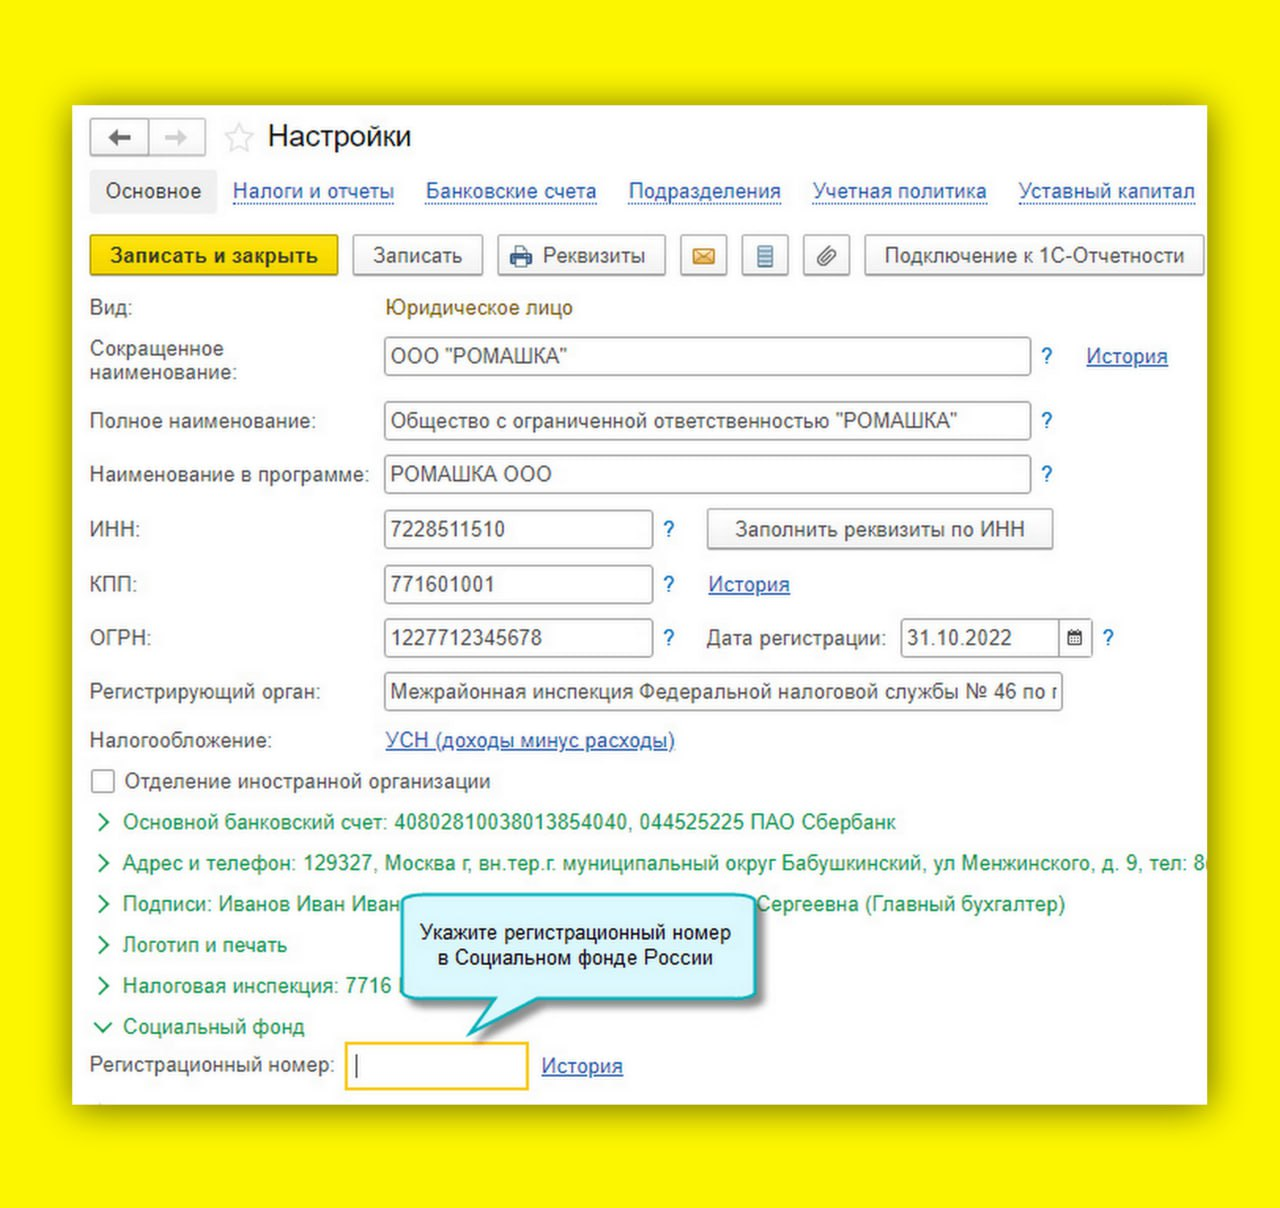Open calendar picker for Дата регистрации
Screen dimensions: 1280x1208
(x=1075, y=638)
